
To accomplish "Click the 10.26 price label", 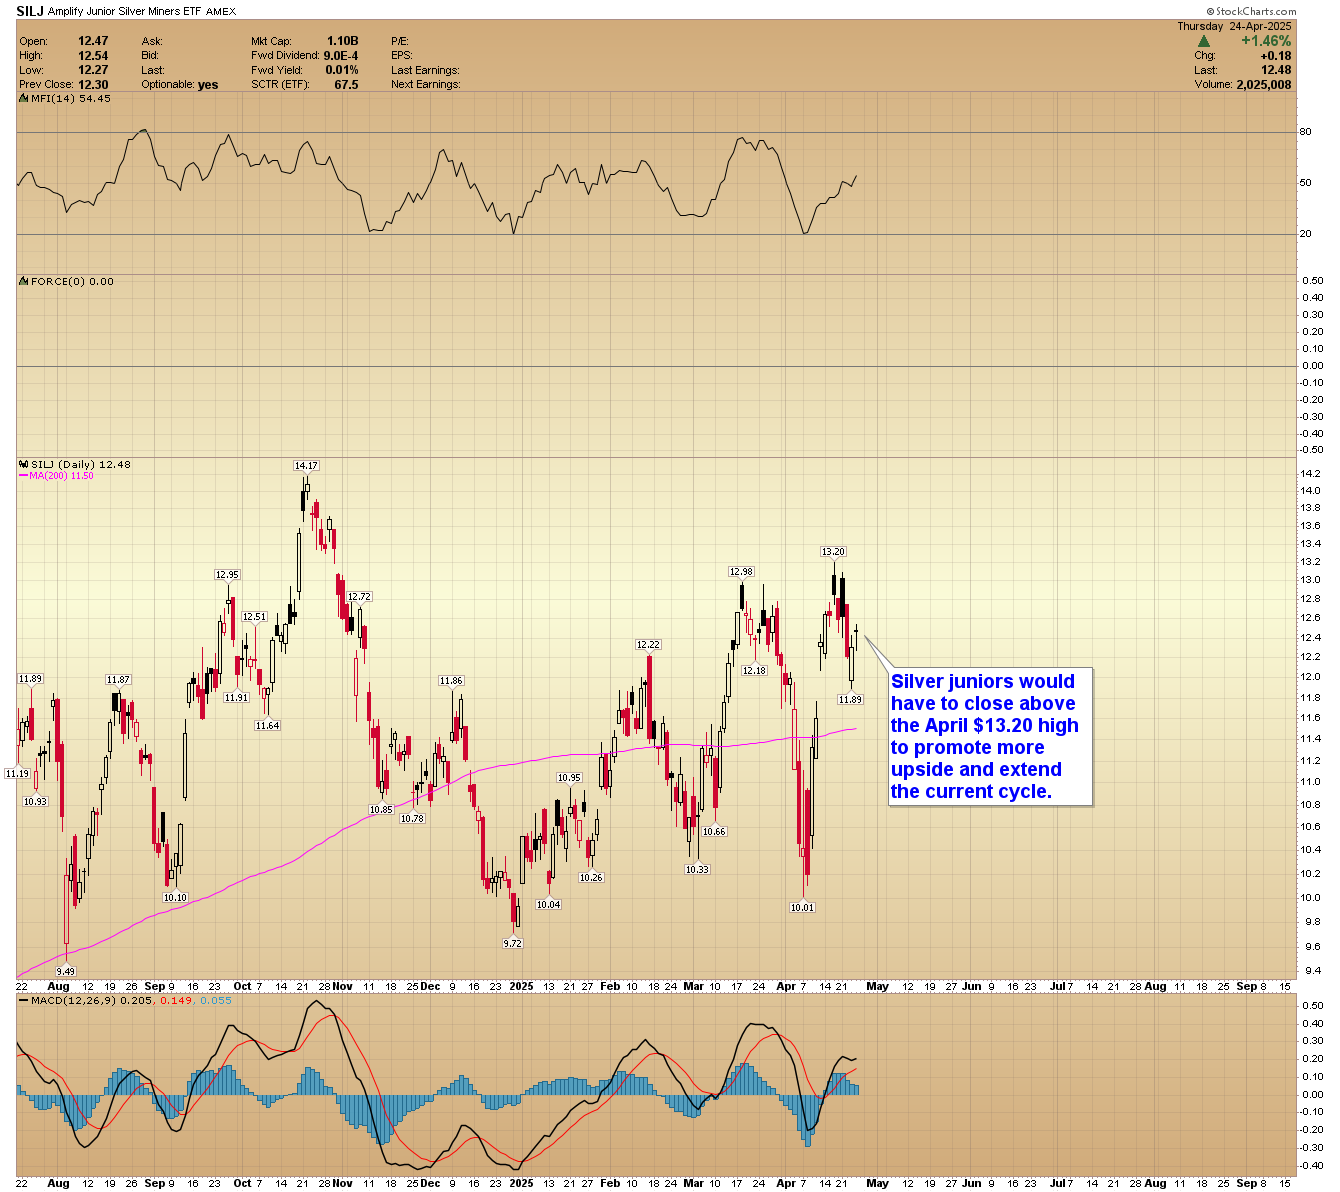I will pos(591,877).
